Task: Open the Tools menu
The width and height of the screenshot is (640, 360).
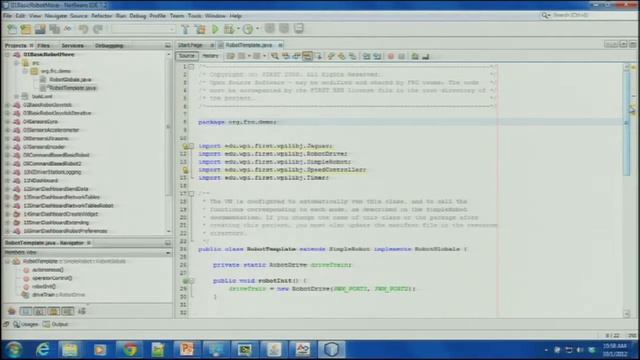Action: point(195,16)
